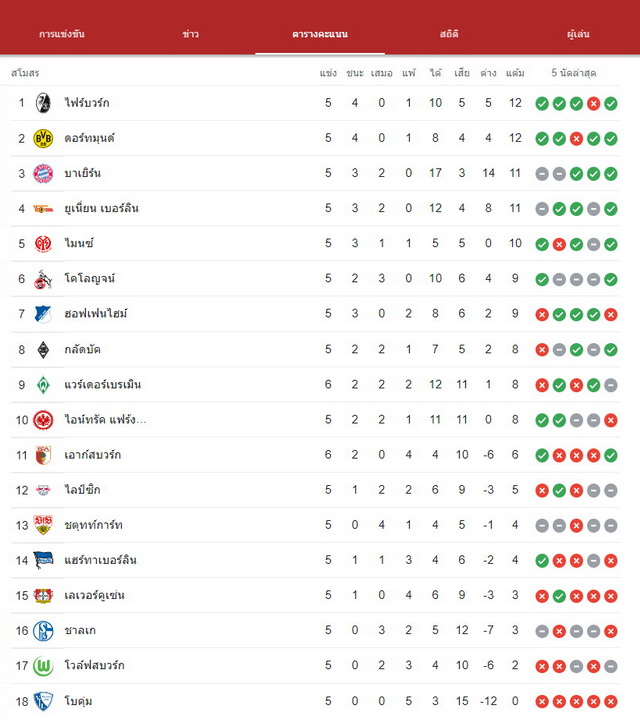
Task: Switch to the ข่าว tab
Action: coord(191,34)
